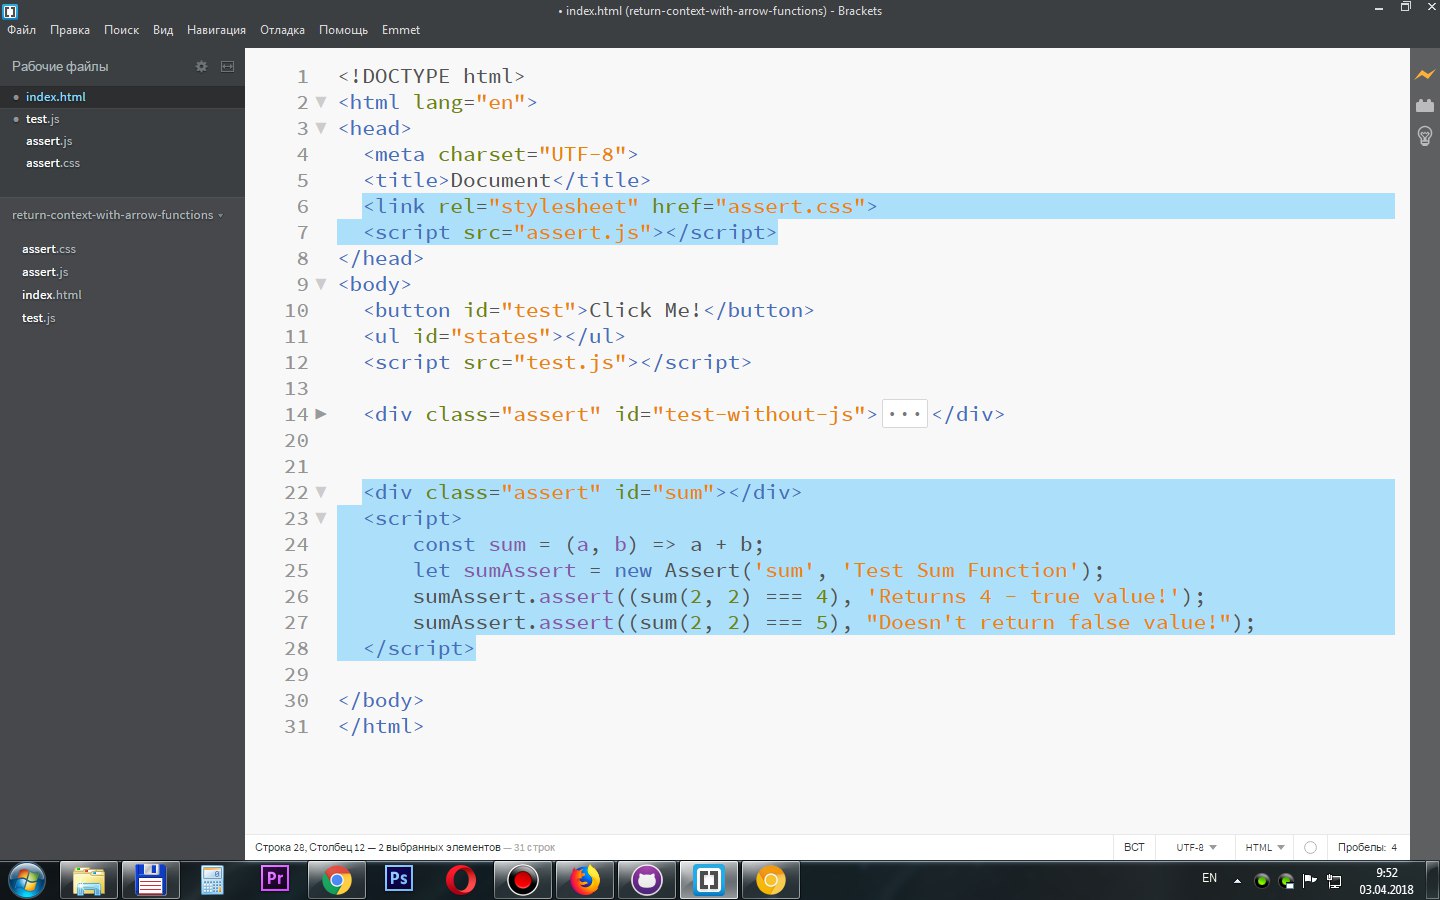Open the Поиск menu
The width and height of the screenshot is (1440, 900).
click(121, 30)
